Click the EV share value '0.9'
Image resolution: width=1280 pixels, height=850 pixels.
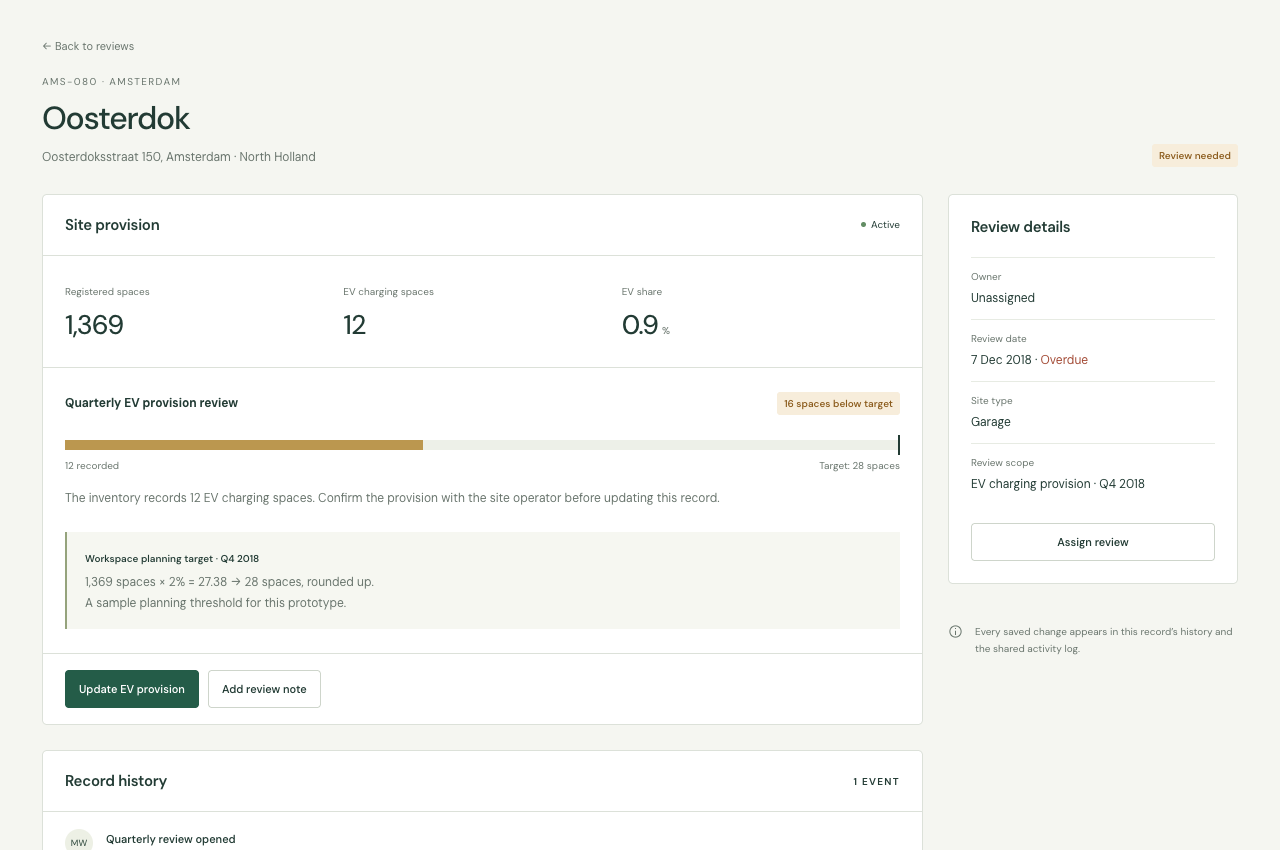pos(640,325)
